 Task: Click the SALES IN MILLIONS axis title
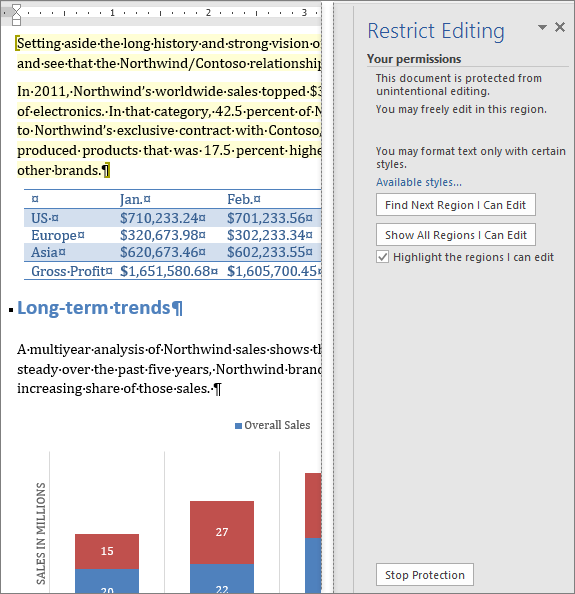click(x=41, y=533)
